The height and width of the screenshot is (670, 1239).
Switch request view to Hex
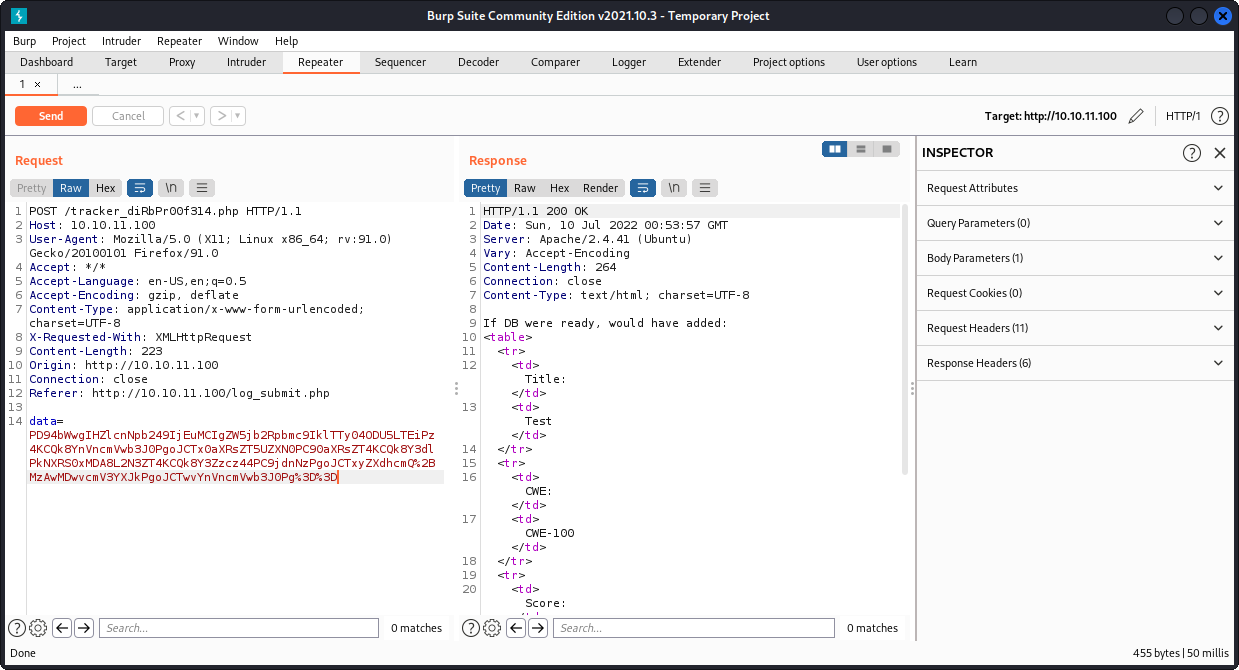pos(106,188)
